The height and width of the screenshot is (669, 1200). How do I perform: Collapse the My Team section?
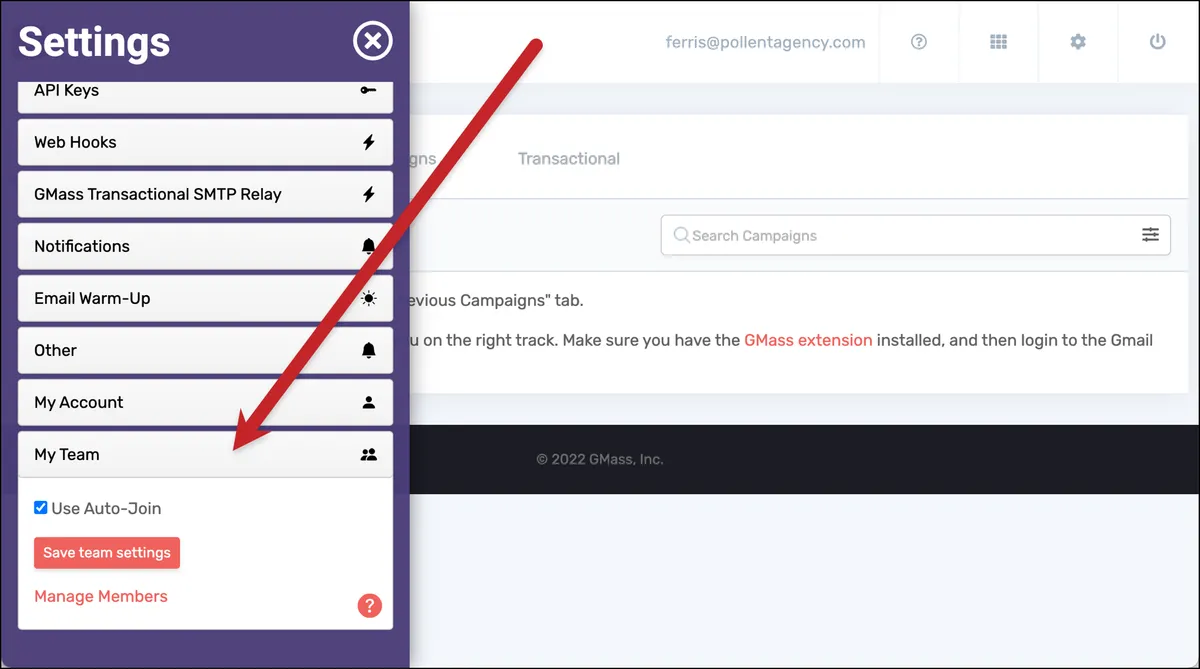click(205, 454)
